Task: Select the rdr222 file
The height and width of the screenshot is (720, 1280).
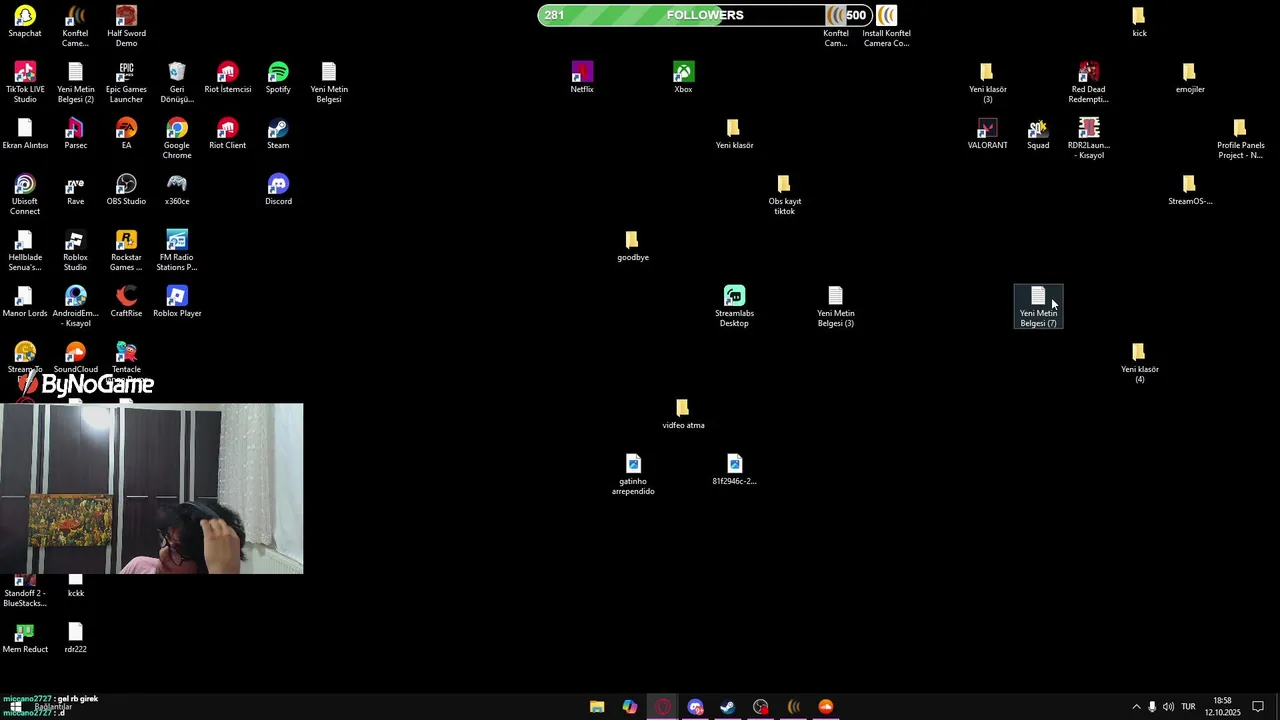Action: tap(75, 639)
